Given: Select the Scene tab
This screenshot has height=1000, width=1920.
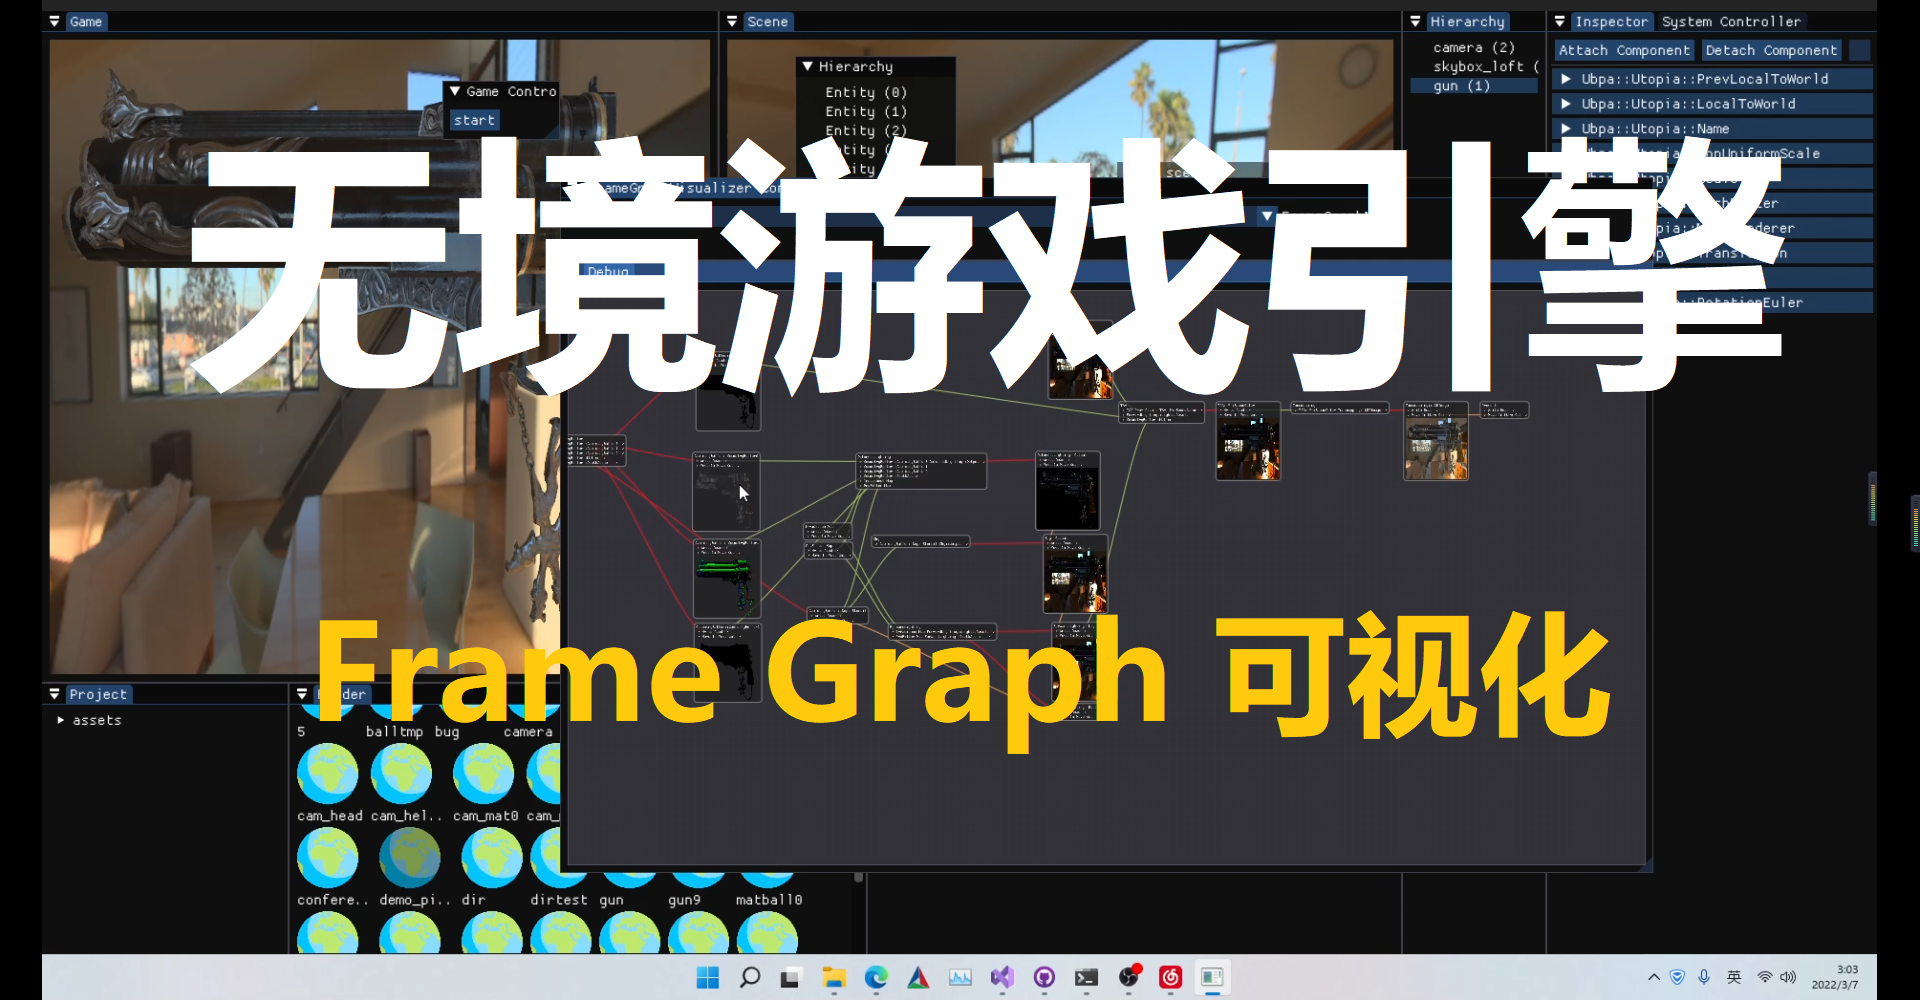Looking at the screenshot, I should tap(768, 21).
